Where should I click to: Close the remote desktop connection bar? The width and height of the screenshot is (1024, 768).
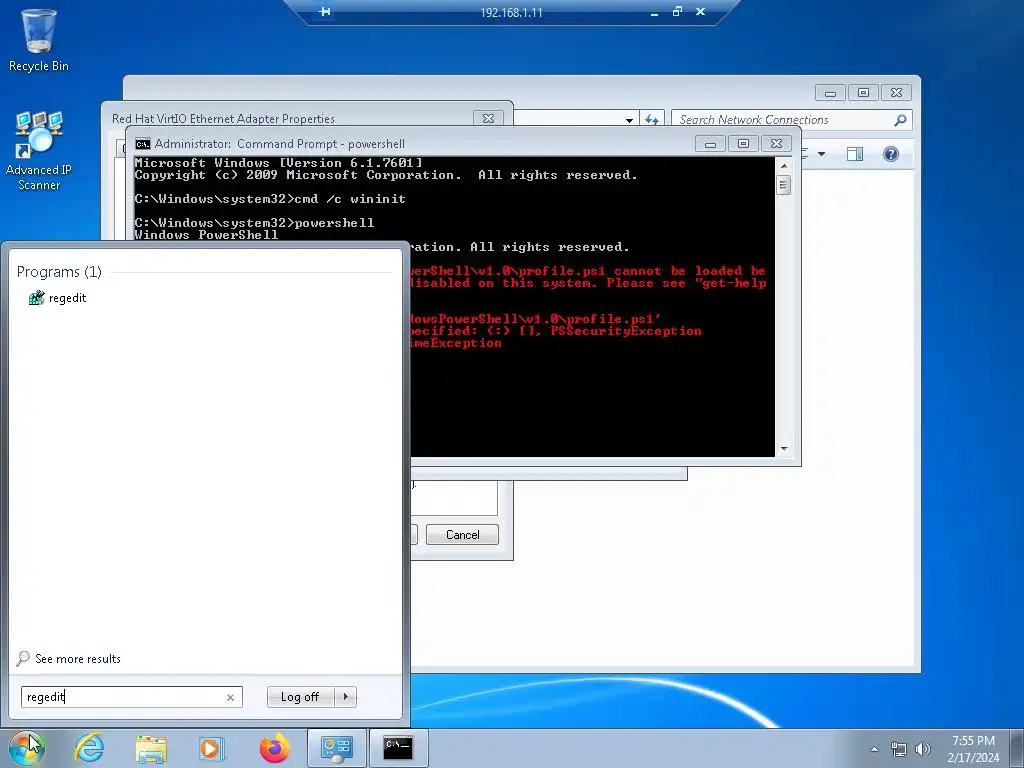click(701, 12)
